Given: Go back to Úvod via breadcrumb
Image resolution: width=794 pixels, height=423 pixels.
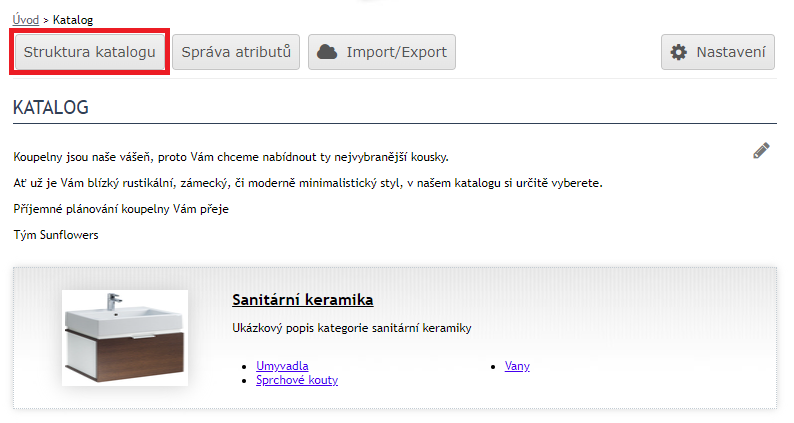Looking at the screenshot, I should tap(27, 19).
